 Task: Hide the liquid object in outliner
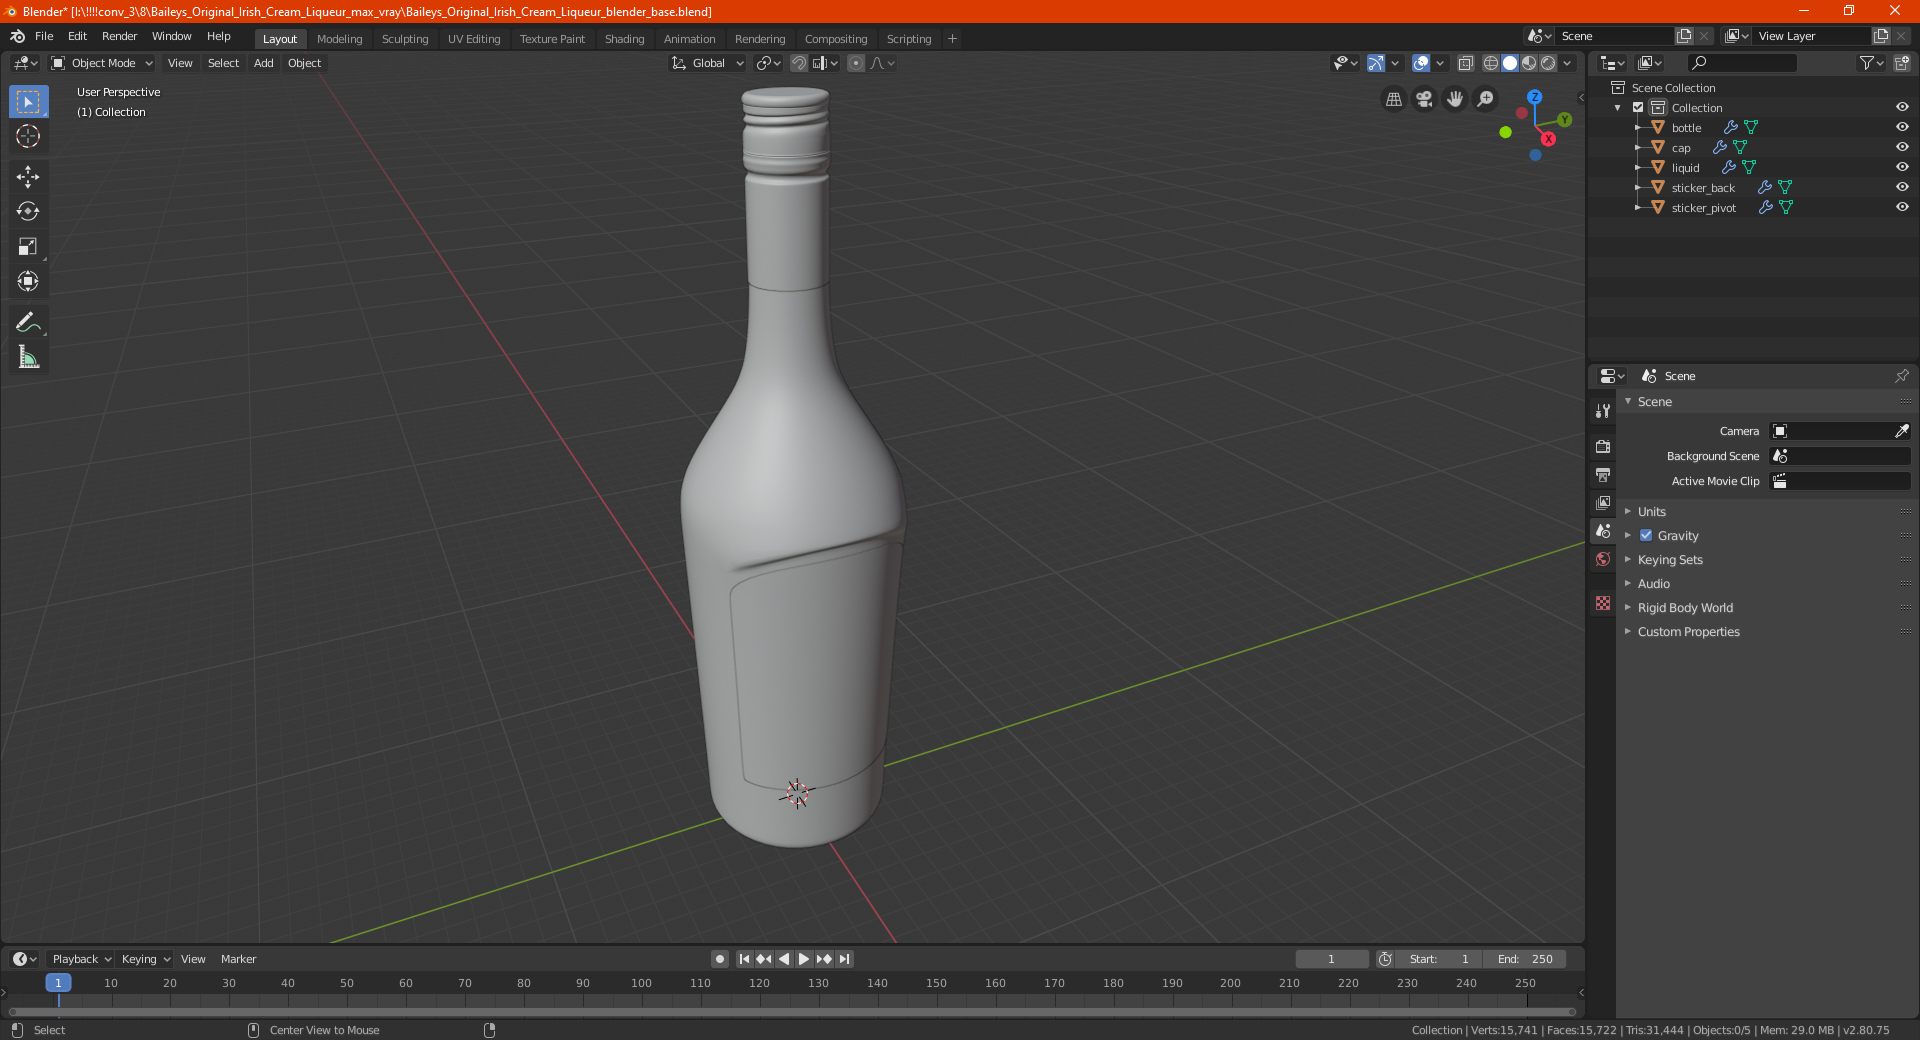[x=1902, y=168]
